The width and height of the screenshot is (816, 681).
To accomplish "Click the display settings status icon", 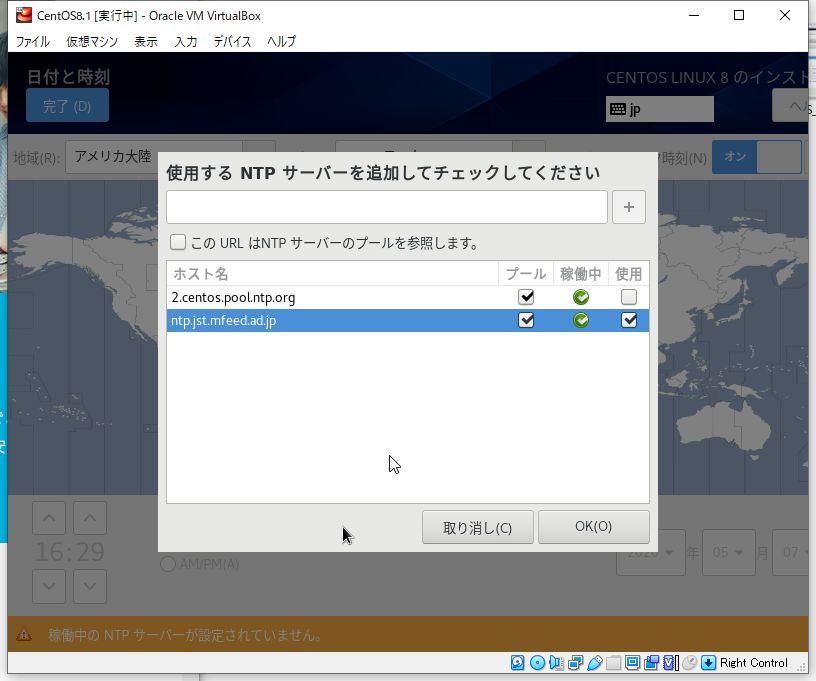I will pyautogui.click(x=632, y=662).
